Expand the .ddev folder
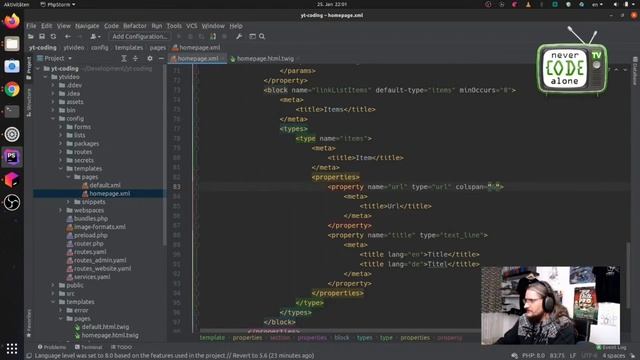Screen dimensions: 640x360 tap(53, 85)
